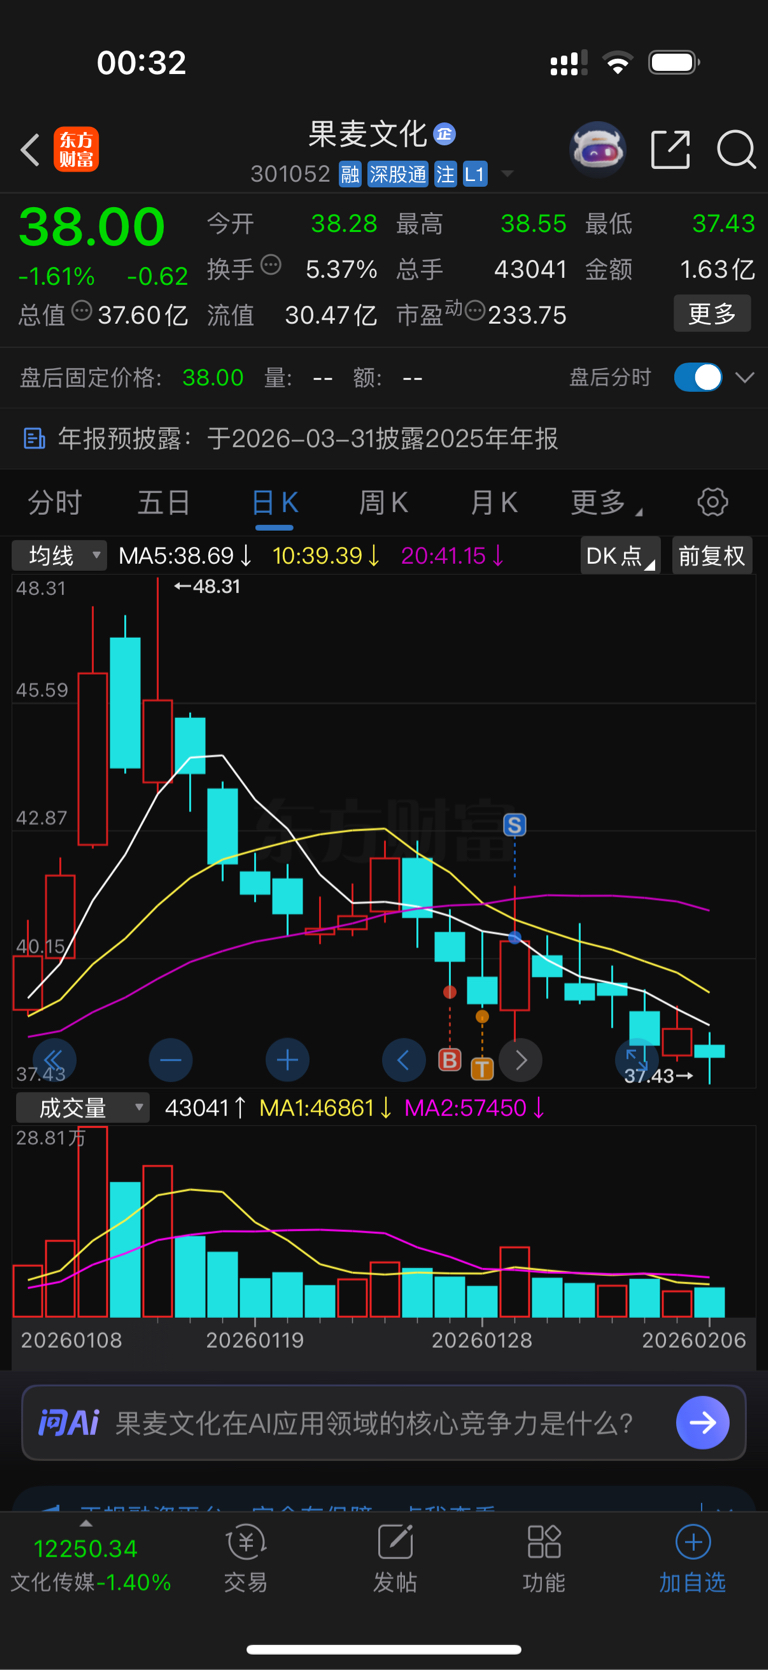This screenshot has width=768, height=1670.
Task: Move cursor left with chart arrow
Action: tap(404, 1060)
